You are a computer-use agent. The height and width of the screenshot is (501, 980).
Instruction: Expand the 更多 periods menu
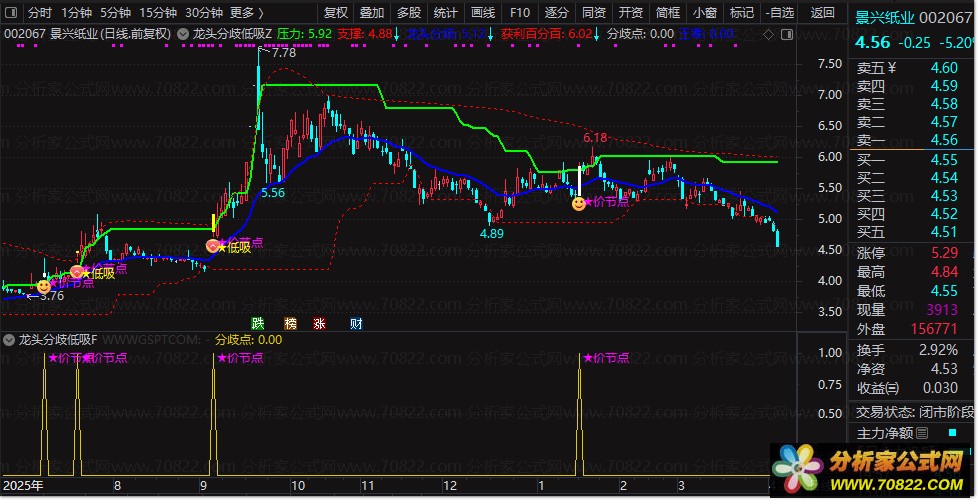tap(247, 12)
